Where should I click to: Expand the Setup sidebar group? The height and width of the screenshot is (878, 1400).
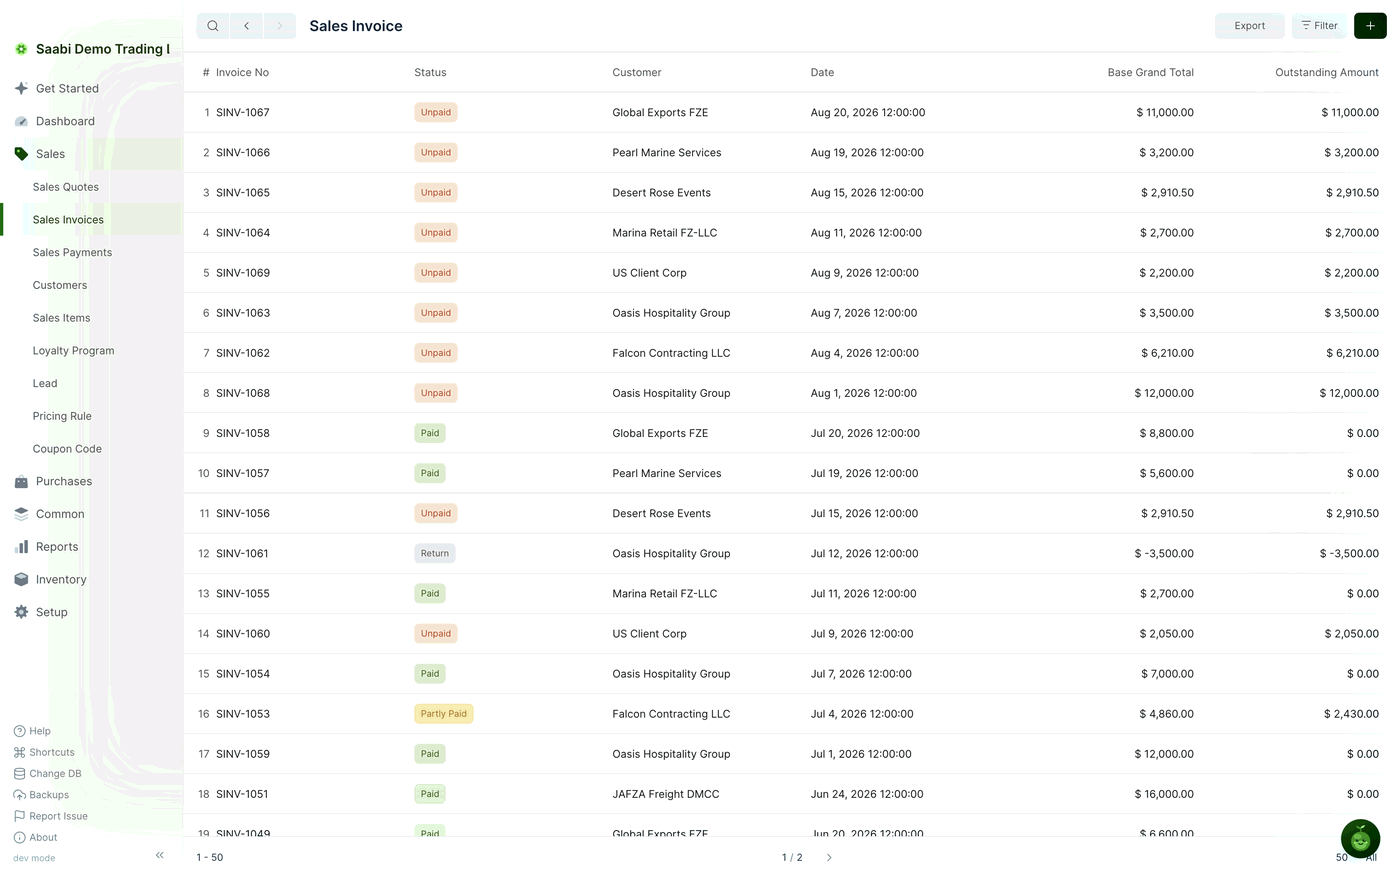point(52,613)
